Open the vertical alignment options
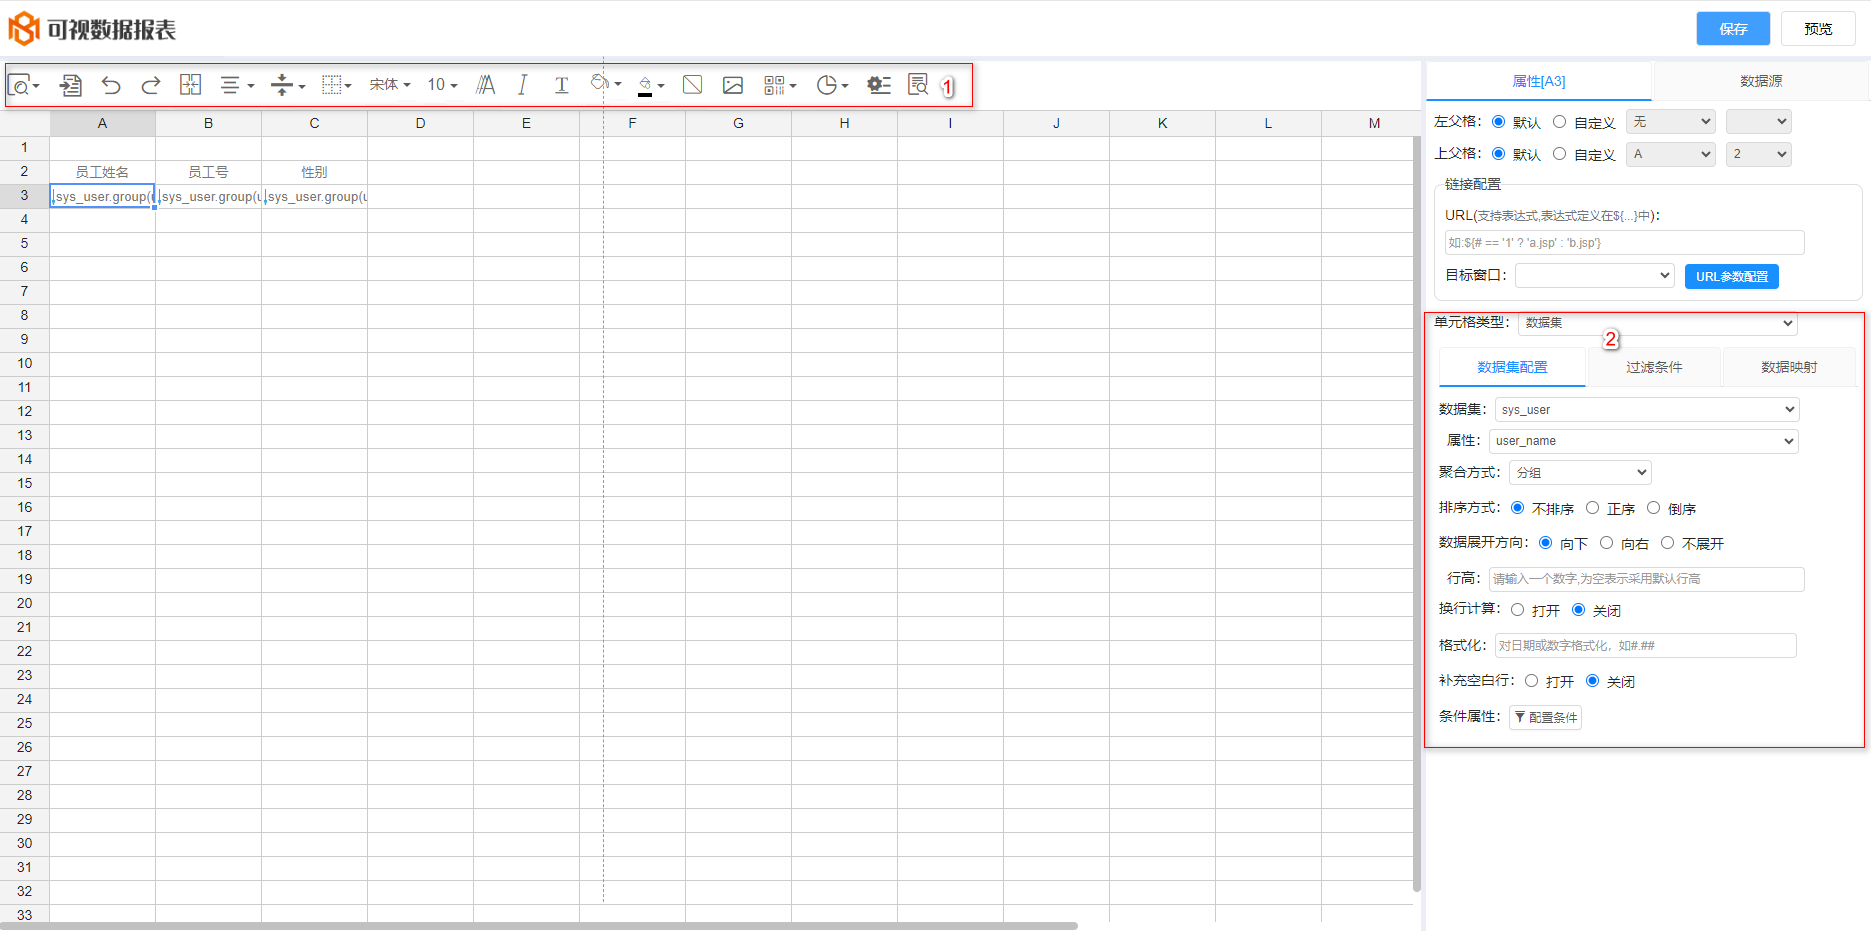The image size is (1871, 937). point(288,85)
